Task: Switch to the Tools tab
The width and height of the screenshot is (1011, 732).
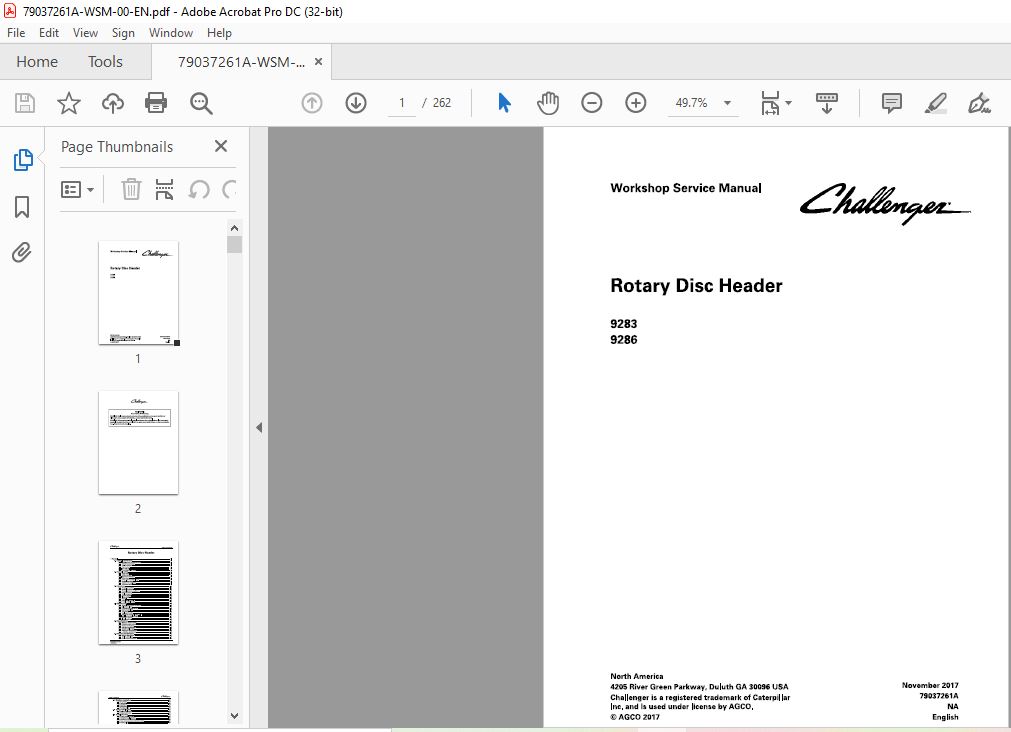Action: click(x=105, y=62)
